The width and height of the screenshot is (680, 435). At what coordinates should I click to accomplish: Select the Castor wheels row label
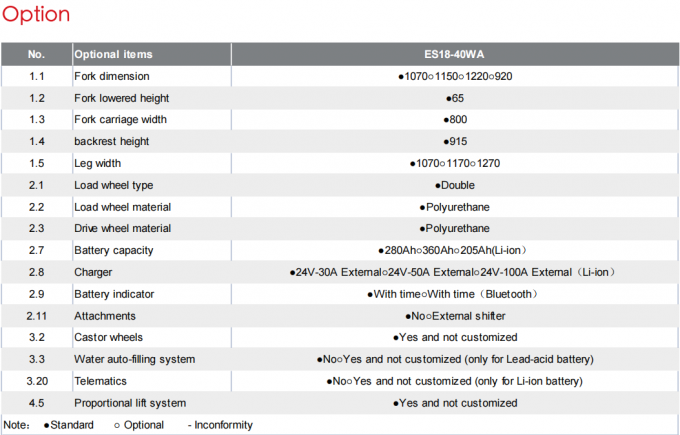tap(109, 338)
